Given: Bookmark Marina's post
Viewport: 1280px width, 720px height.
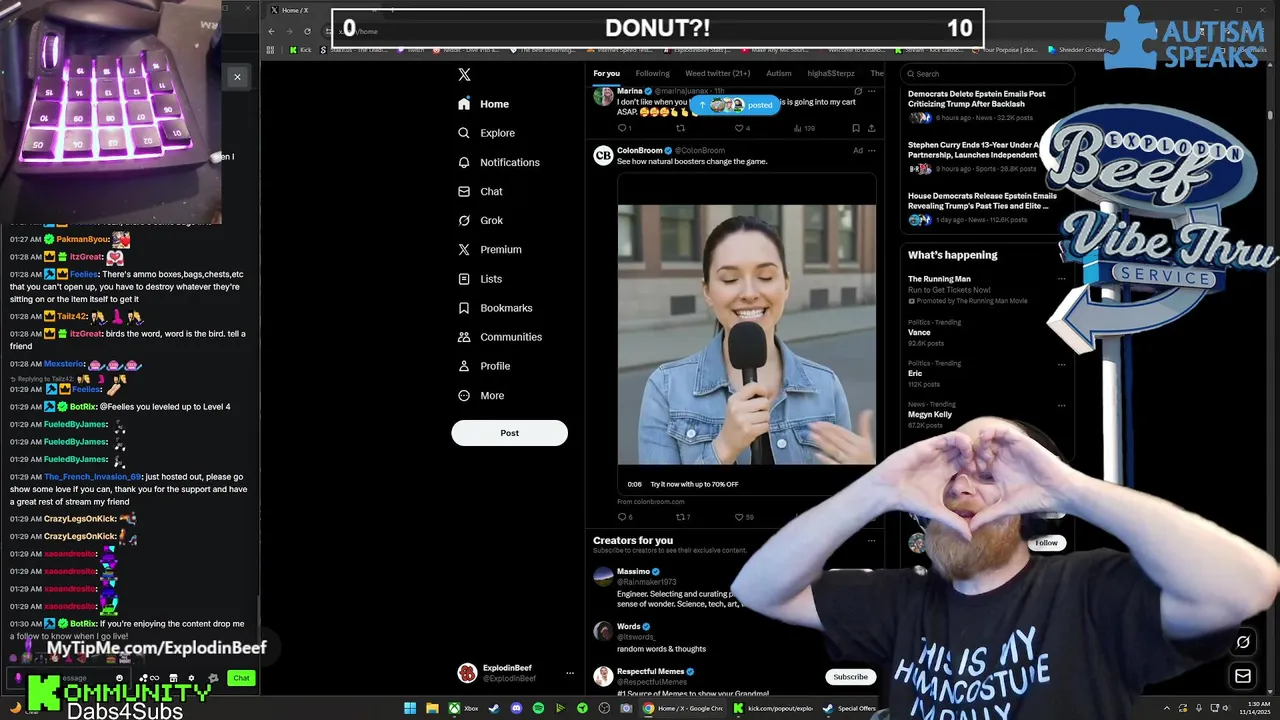Looking at the screenshot, I should [855, 128].
